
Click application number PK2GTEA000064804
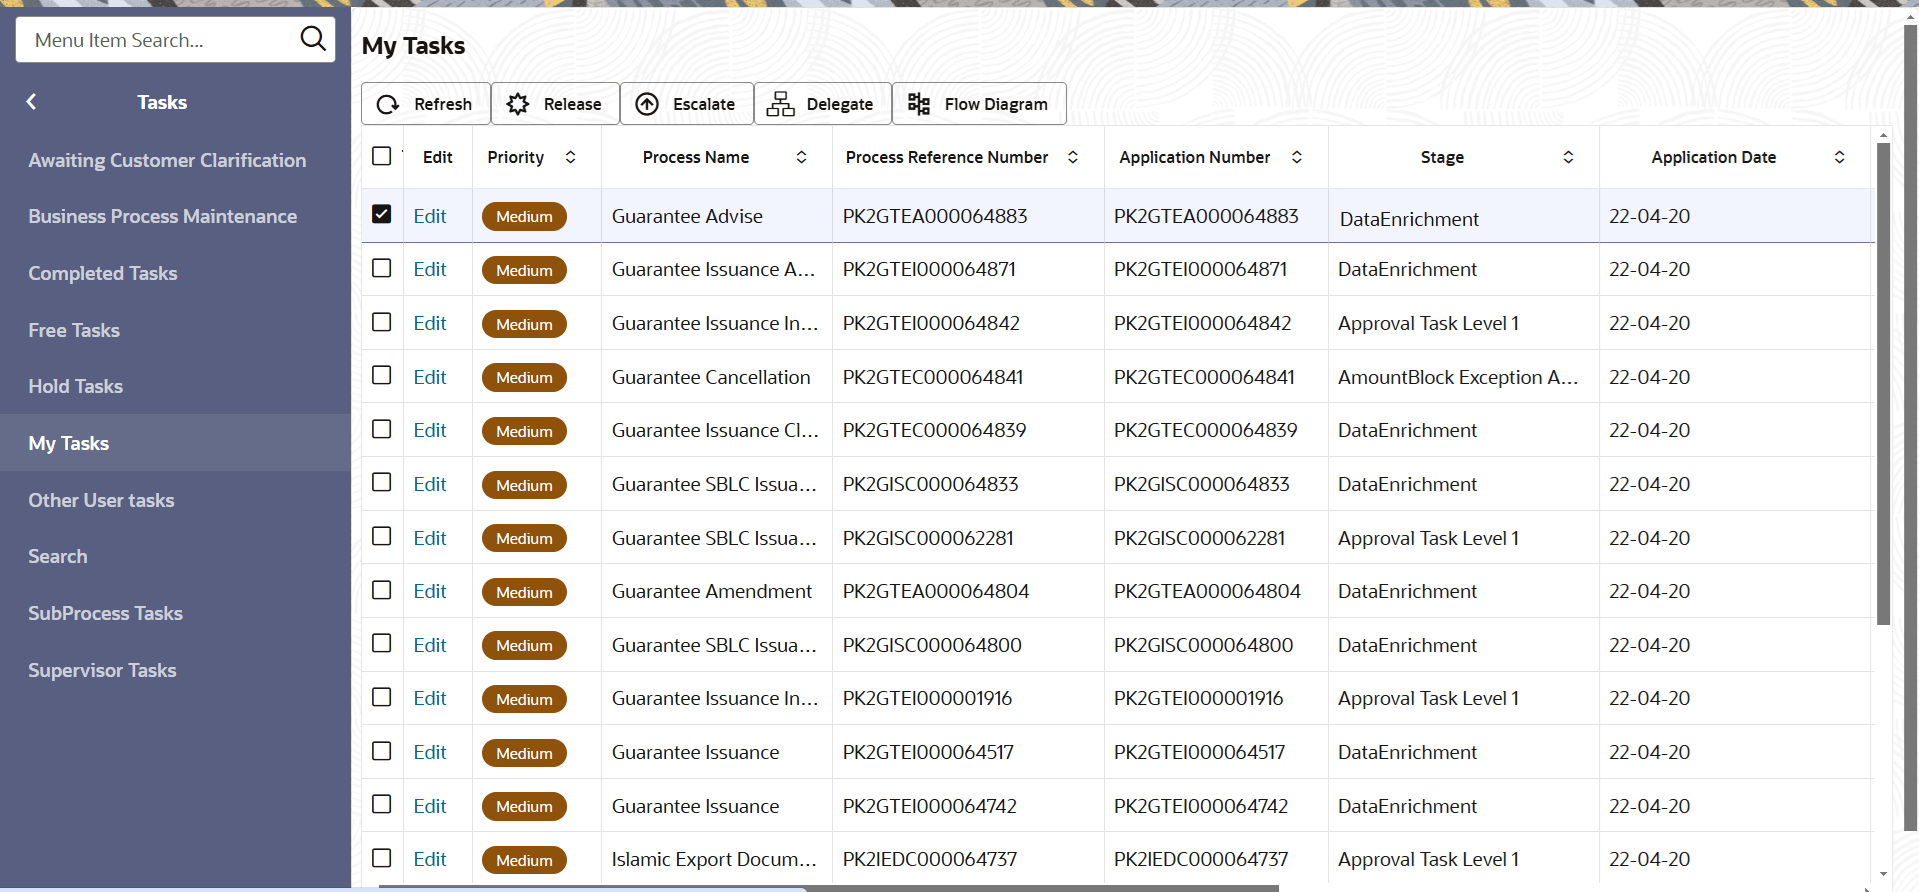point(1207,591)
